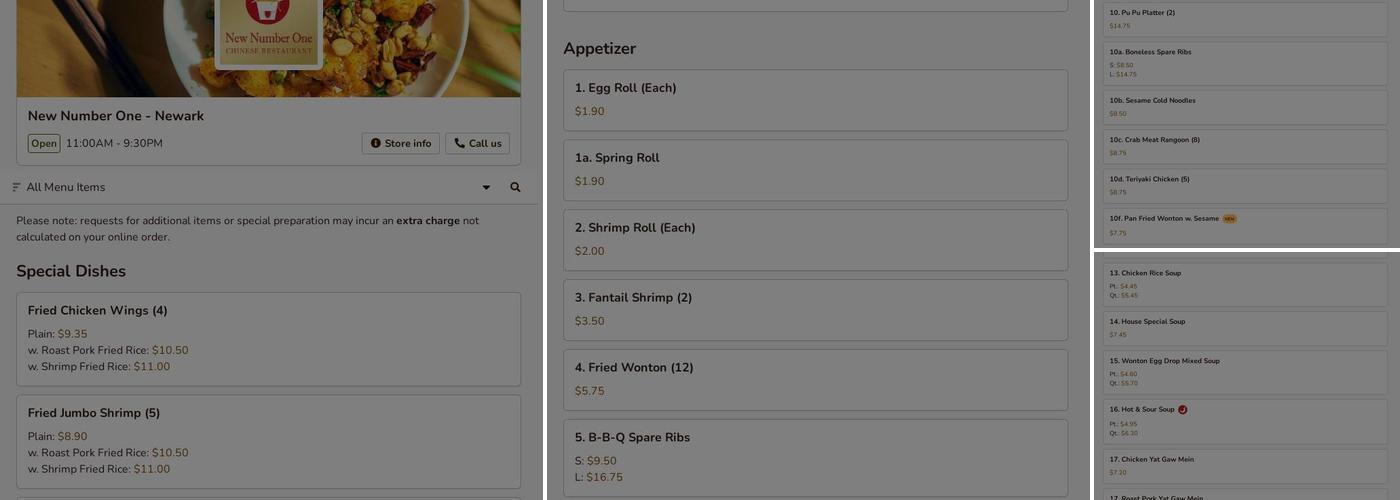Click the Store info button
This screenshot has width=1400, height=500.
pyautogui.click(x=401, y=144)
